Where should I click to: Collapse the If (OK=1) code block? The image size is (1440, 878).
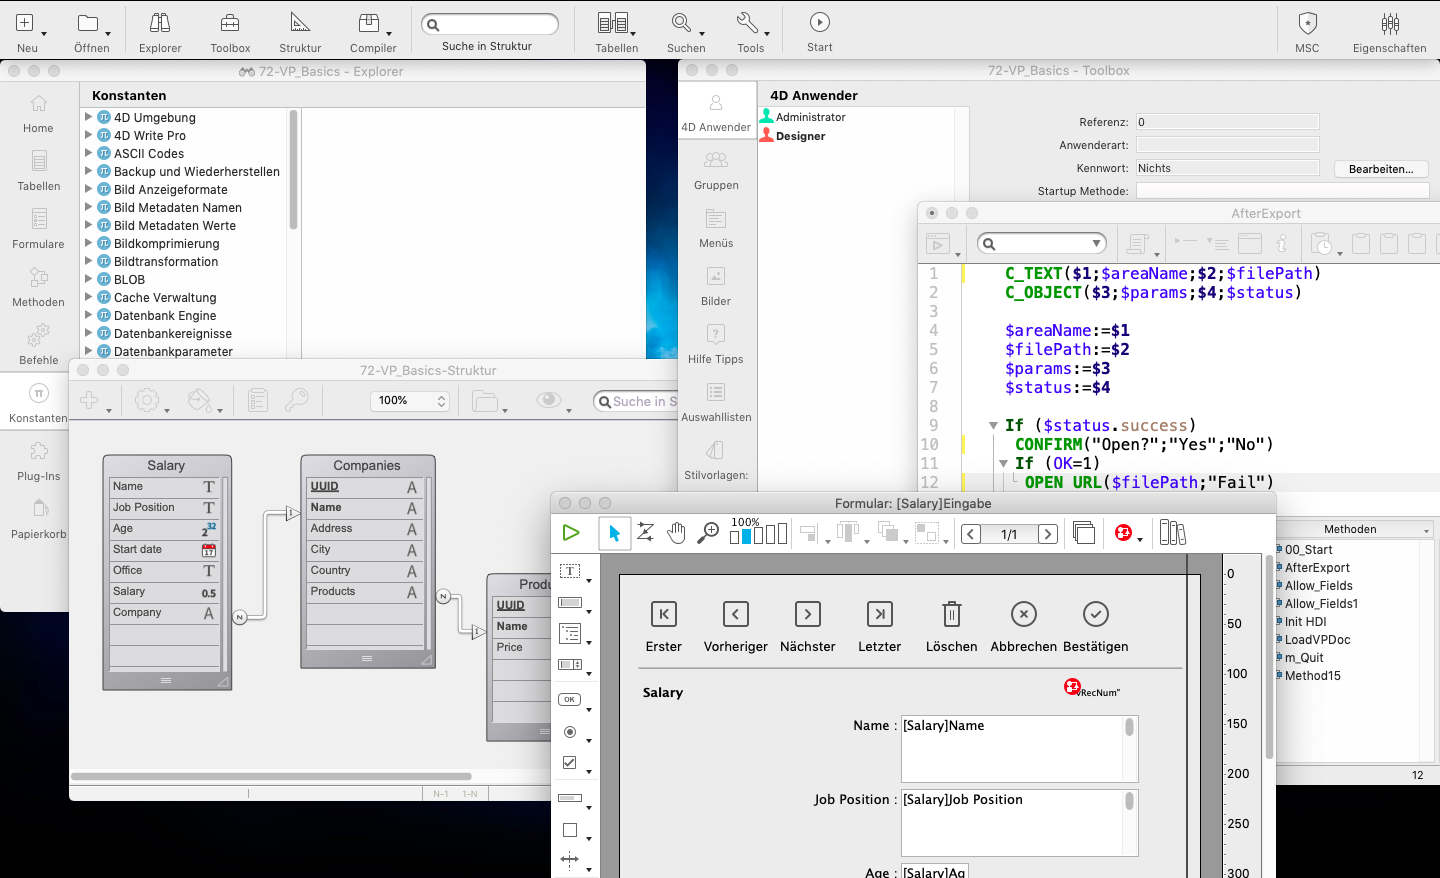tap(1003, 463)
